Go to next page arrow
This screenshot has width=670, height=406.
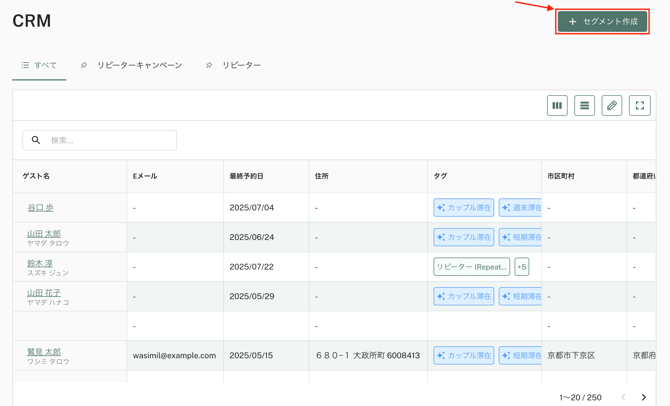[x=644, y=397]
